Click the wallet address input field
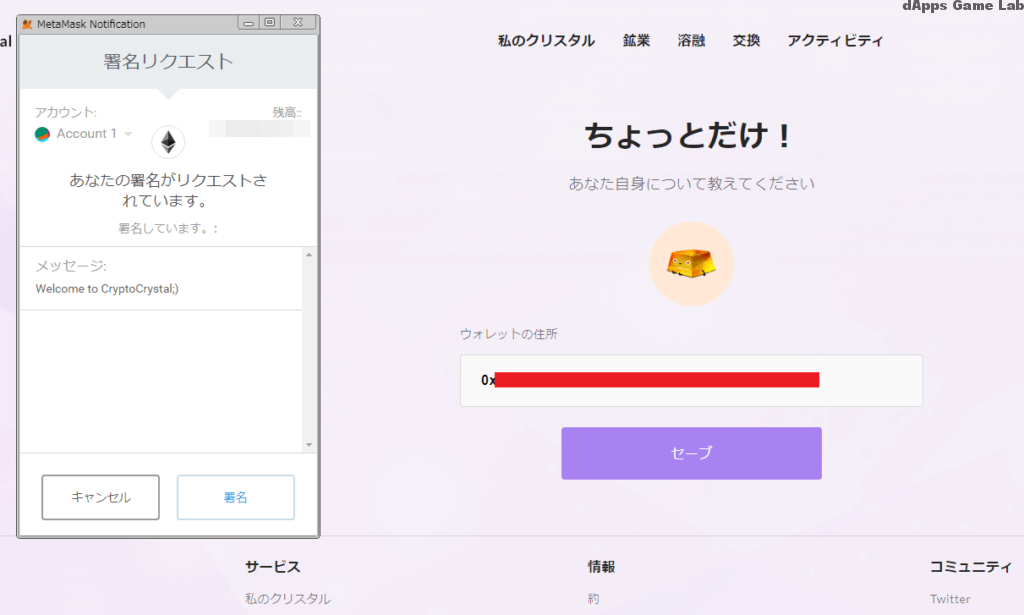Viewport: 1024px width, 615px height. click(x=691, y=381)
